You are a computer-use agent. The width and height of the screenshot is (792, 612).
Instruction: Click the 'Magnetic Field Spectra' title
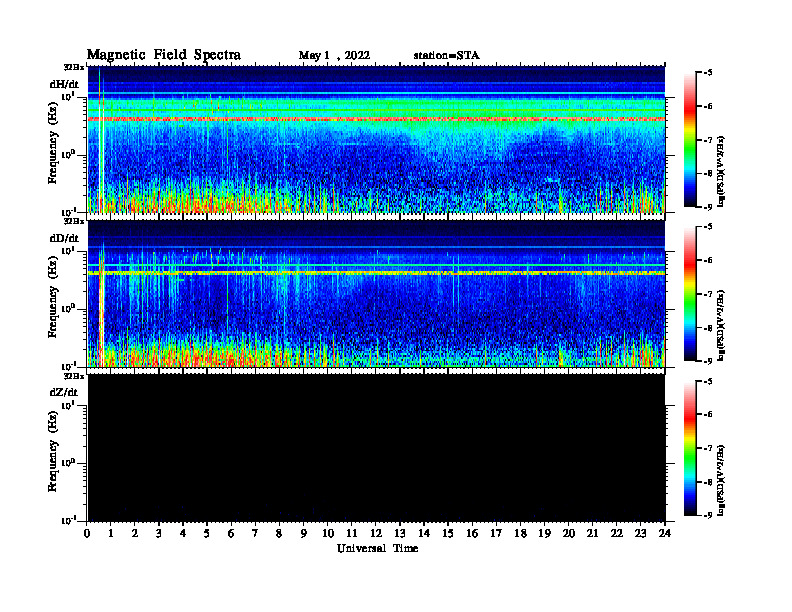tap(164, 55)
